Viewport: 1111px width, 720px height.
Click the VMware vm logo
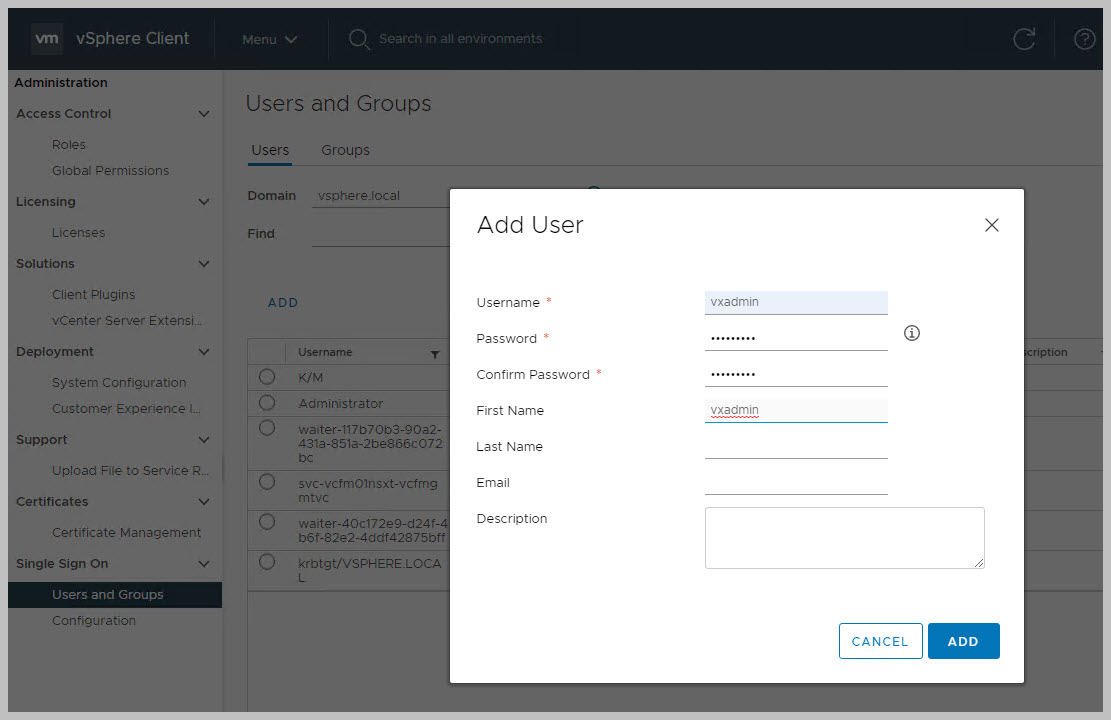(x=47, y=39)
